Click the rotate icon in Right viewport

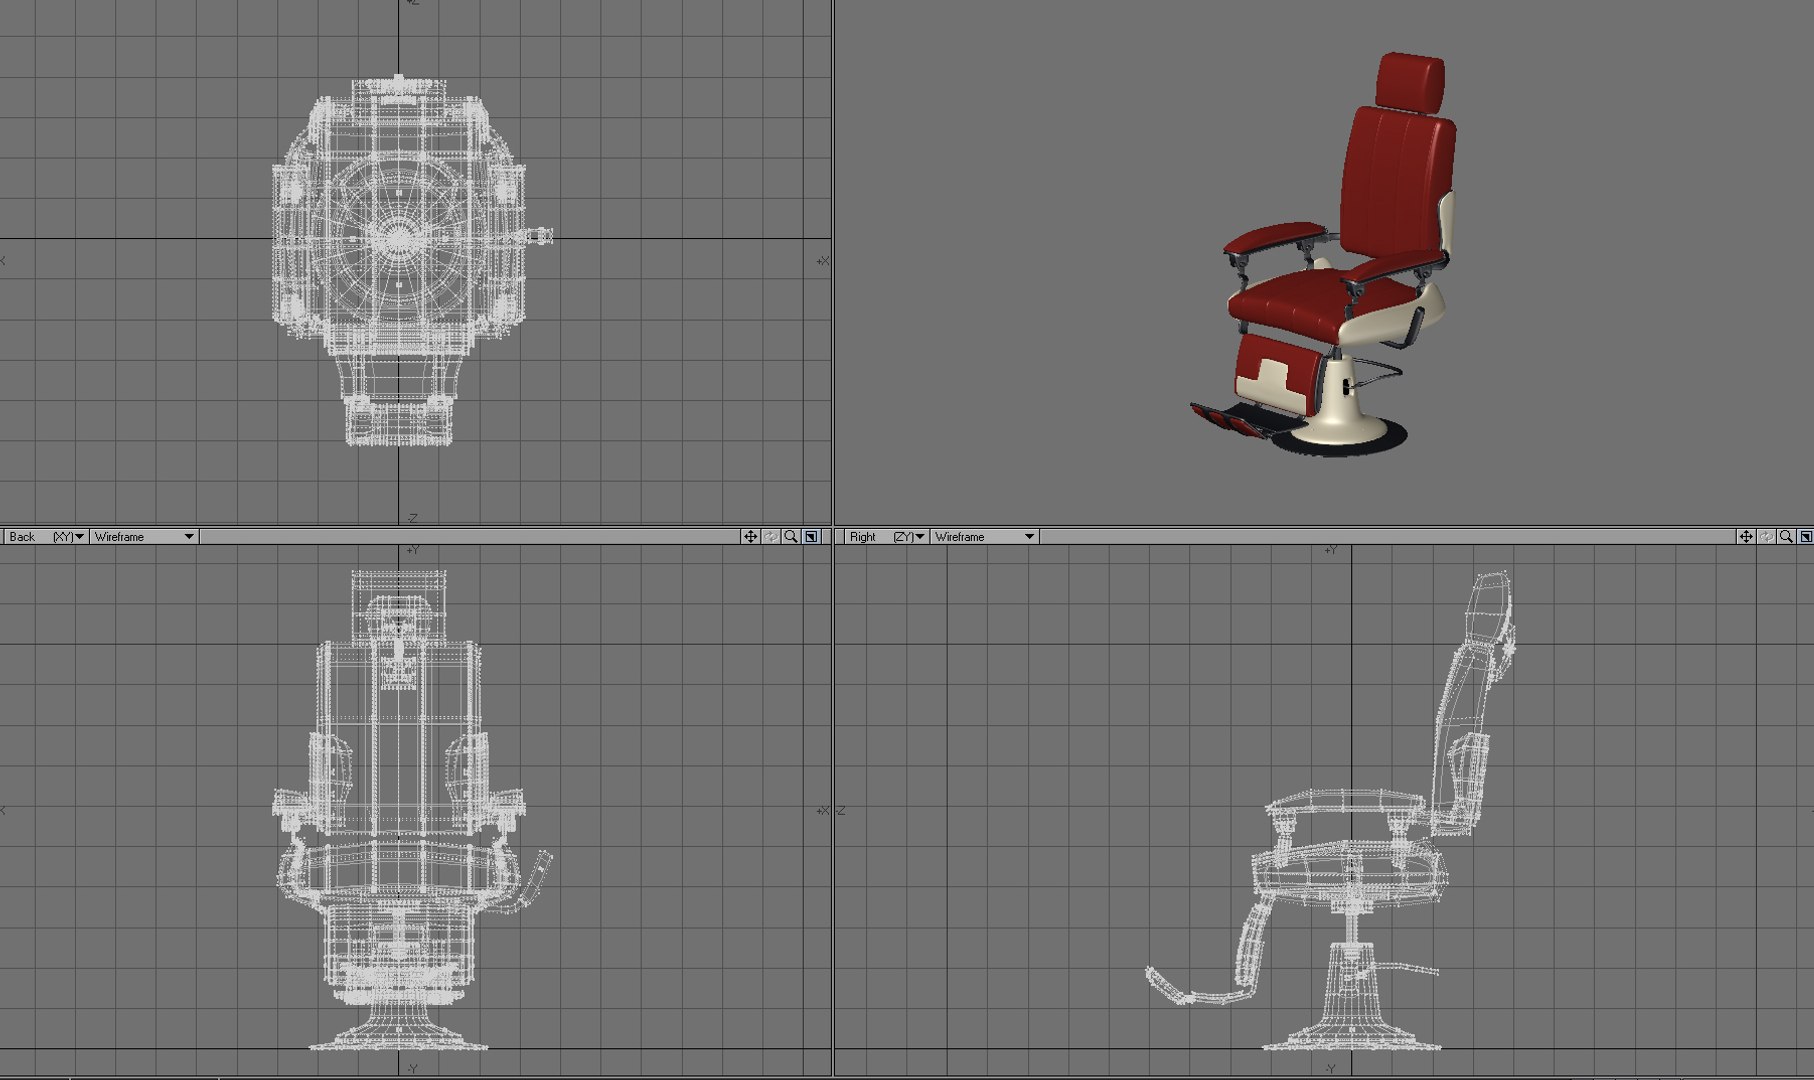[1766, 537]
